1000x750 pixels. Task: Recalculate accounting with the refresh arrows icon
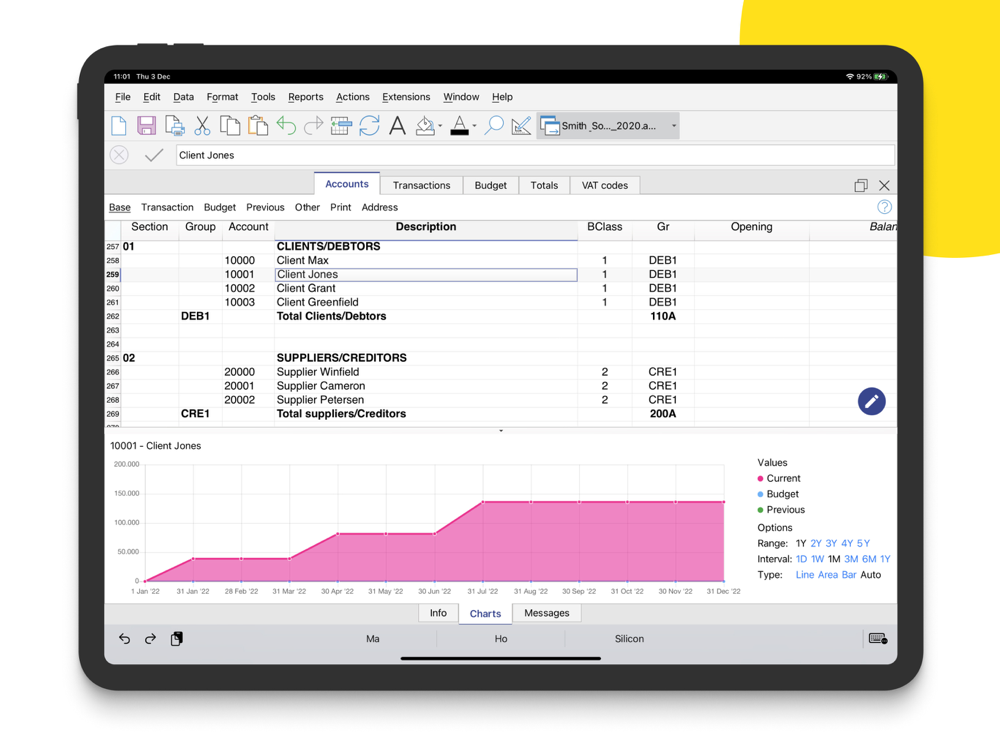369,126
